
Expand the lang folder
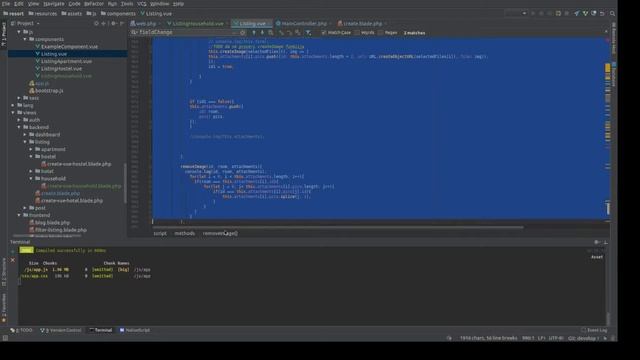(x=13, y=105)
